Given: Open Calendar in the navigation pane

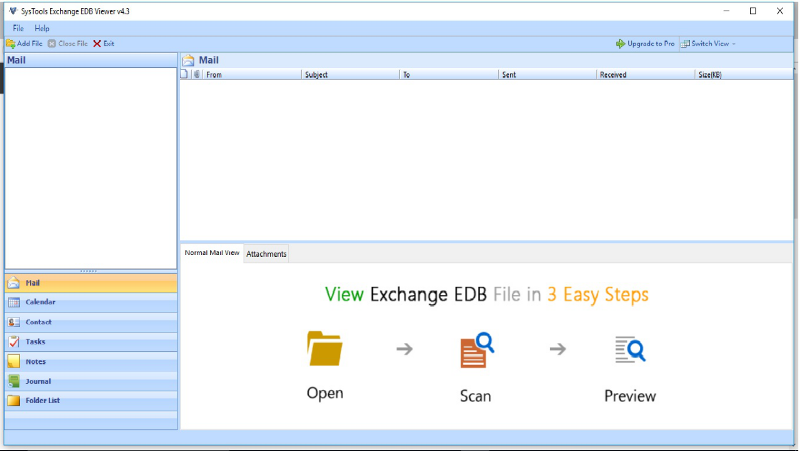Looking at the screenshot, I should click(x=91, y=302).
